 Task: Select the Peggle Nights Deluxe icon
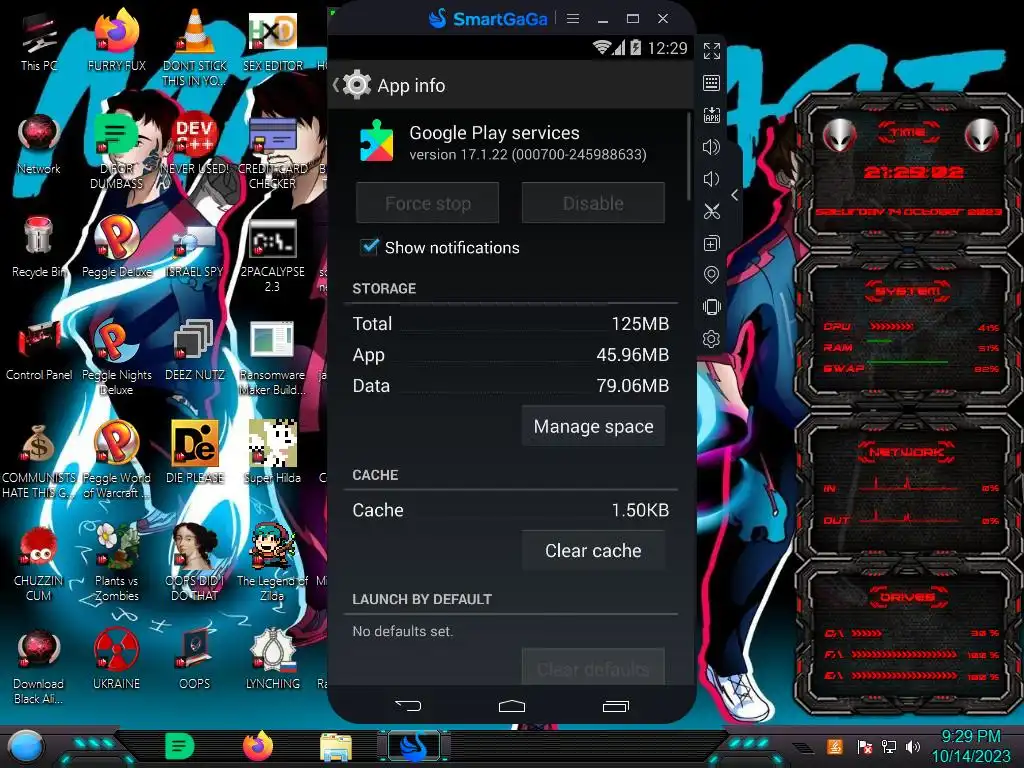point(116,358)
